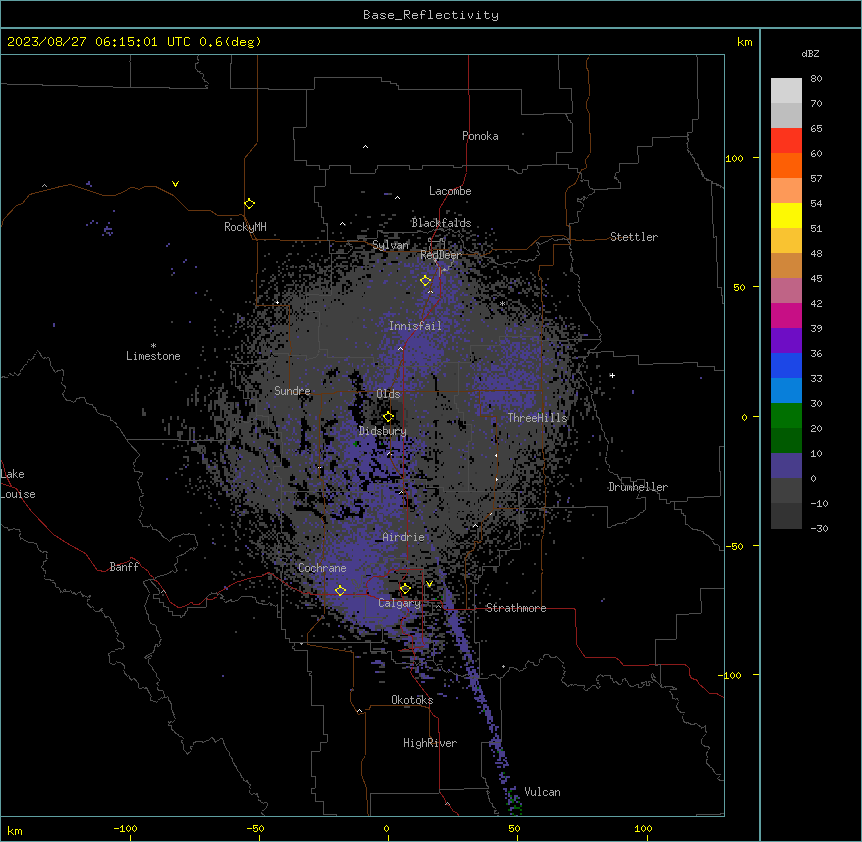
Task: Click the Lake Louise label
Action: [18, 484]
